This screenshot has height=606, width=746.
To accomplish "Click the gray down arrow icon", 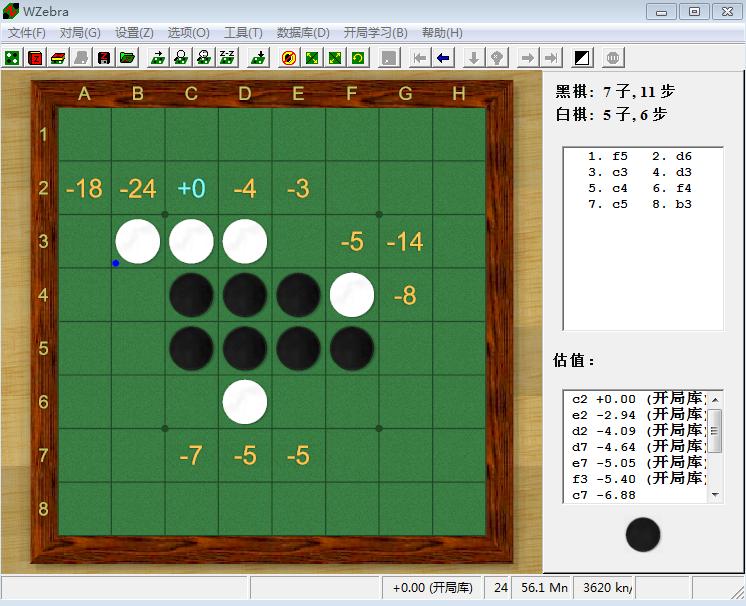I will [x=474, y=58].
